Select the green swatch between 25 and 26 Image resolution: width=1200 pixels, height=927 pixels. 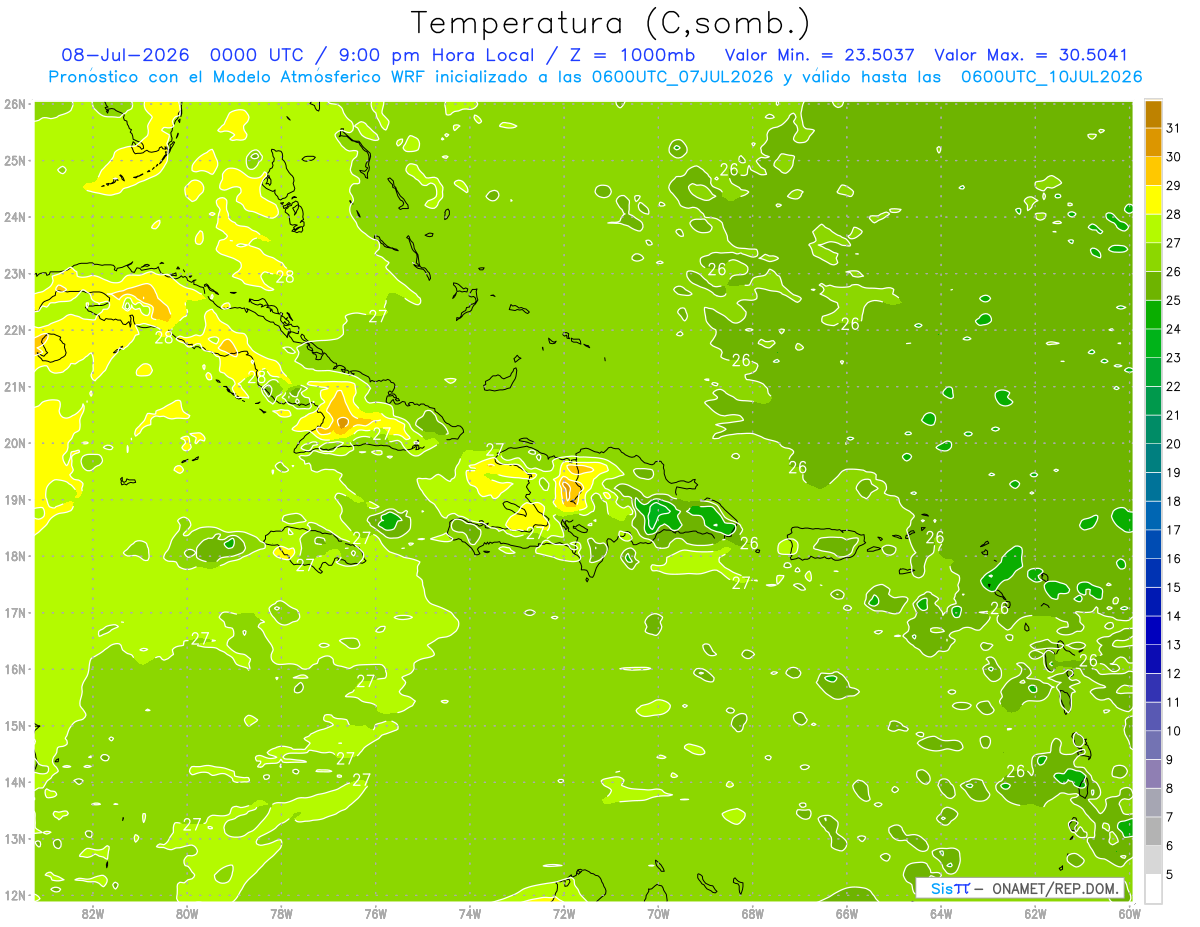point(1153,286)
